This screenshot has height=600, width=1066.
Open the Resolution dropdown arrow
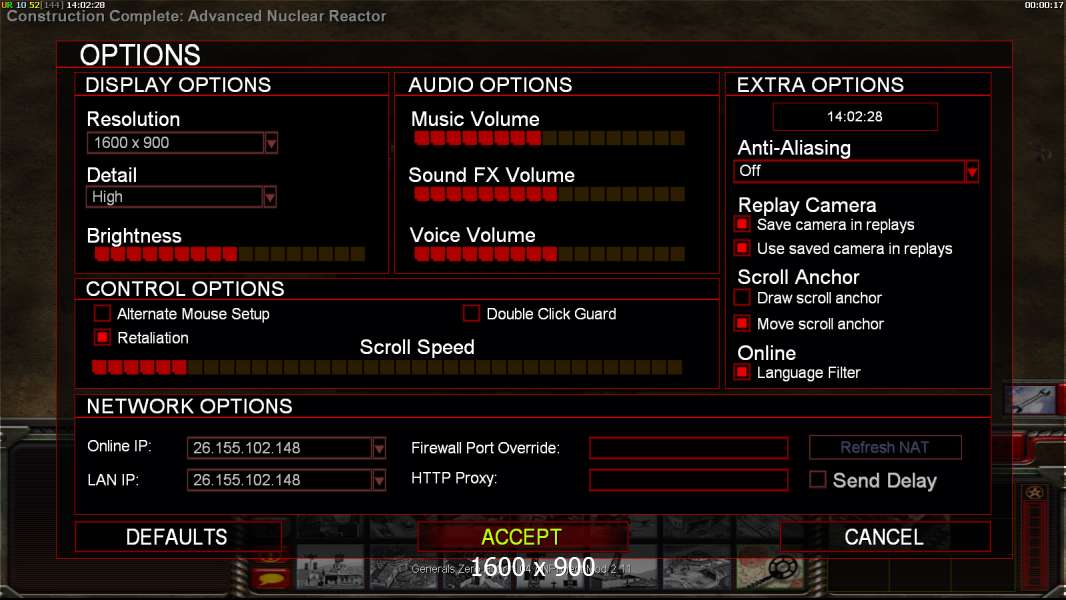click(x=271, y=143)
